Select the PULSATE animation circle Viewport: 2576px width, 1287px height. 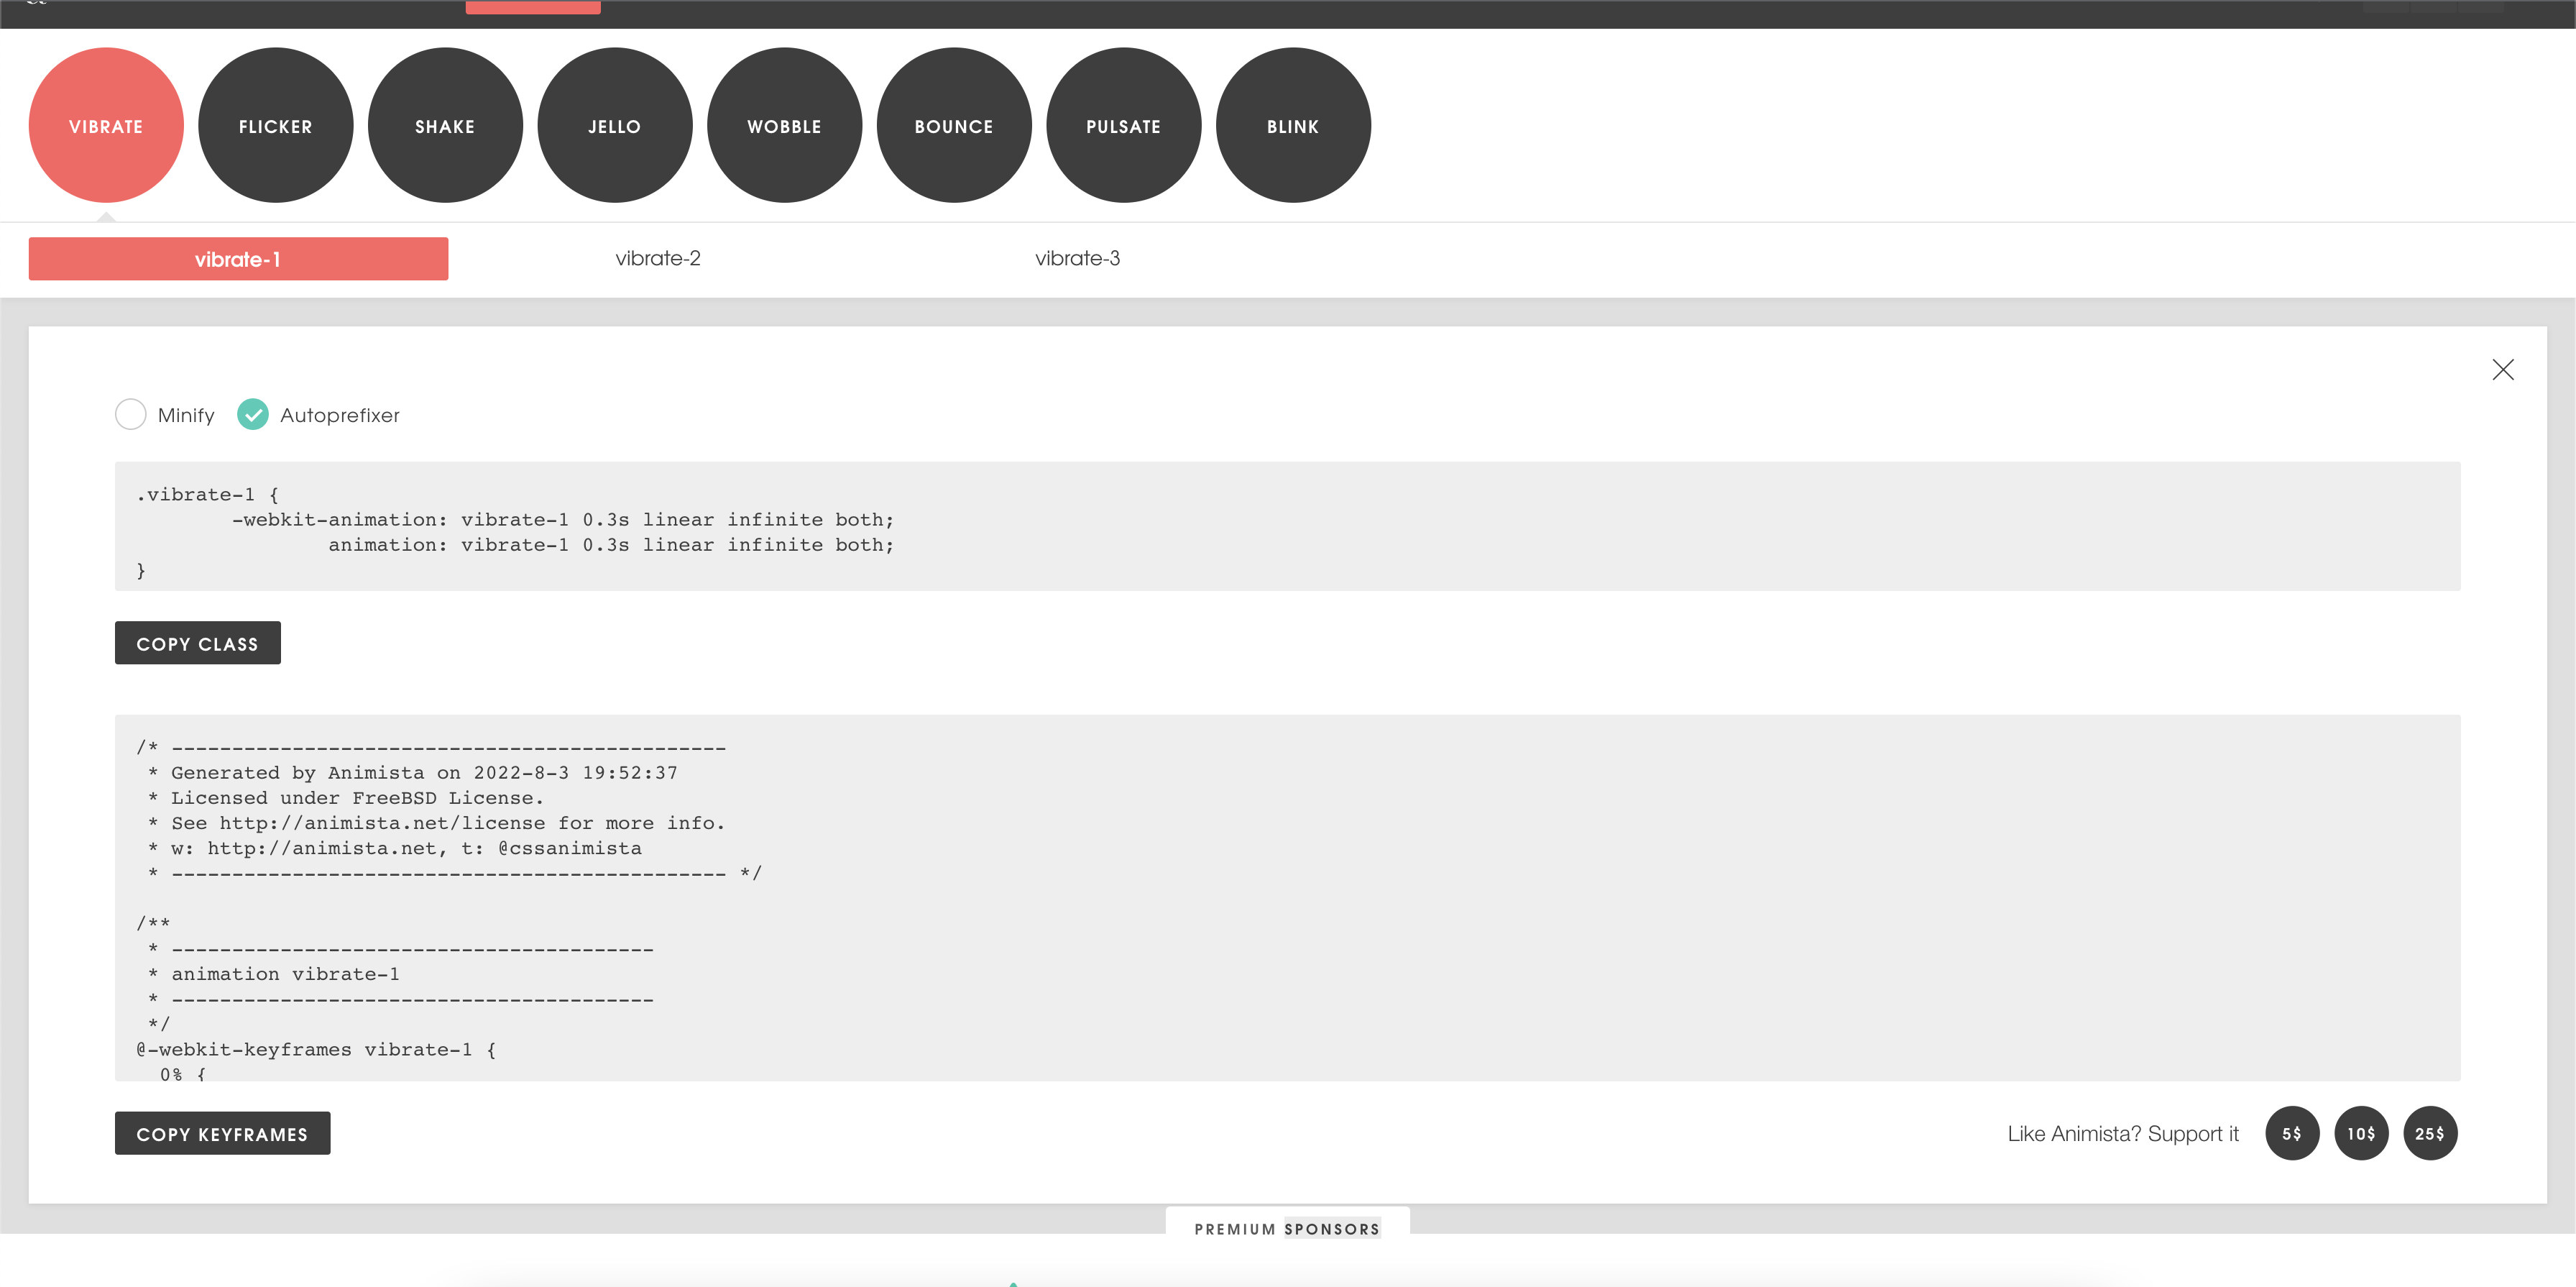(1123, 126)
